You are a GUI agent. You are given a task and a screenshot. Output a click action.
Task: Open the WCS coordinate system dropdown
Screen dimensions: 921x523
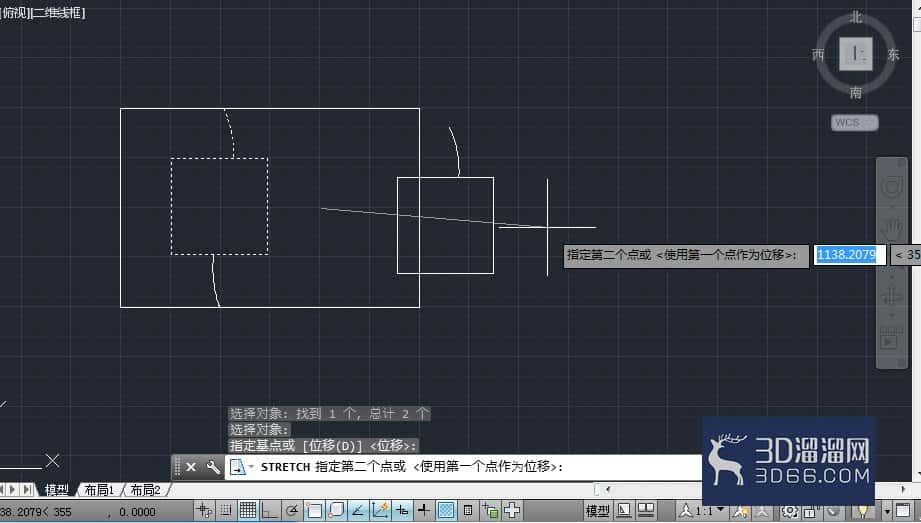pos(855,122)
